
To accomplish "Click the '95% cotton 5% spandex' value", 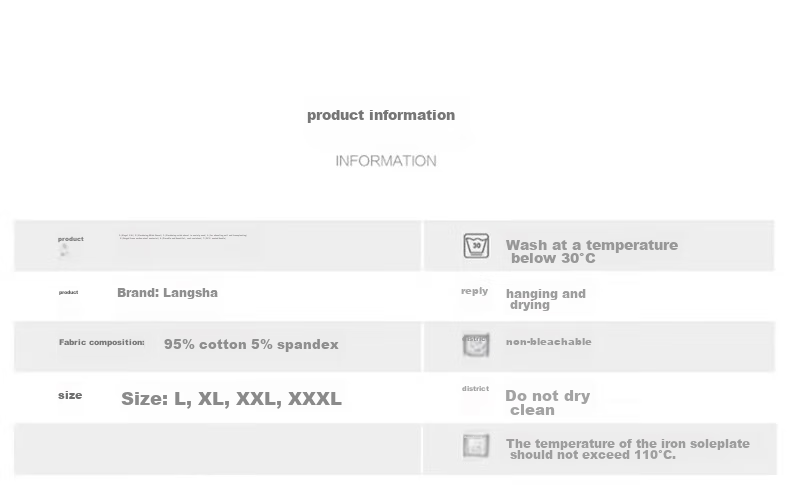I will click(251, 345).
